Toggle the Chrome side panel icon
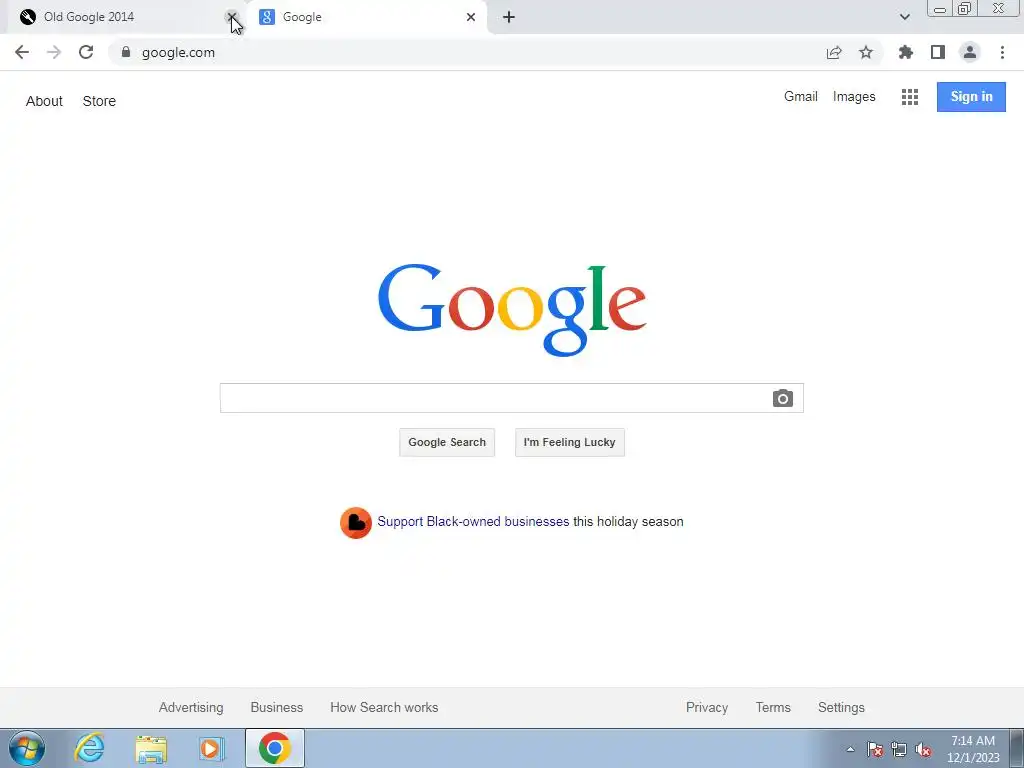Screen dimensions: 1024x768 [x=938, y=52]
